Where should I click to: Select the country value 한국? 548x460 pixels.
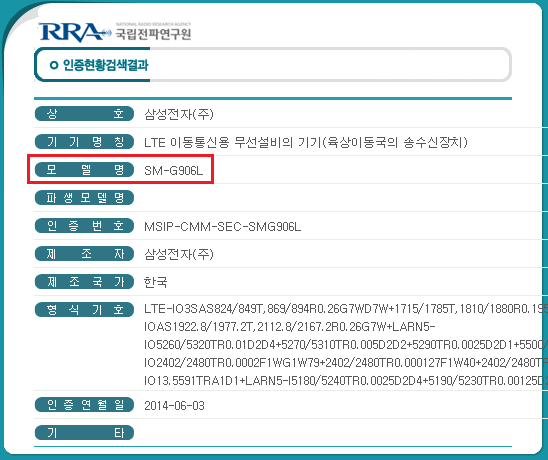click(156, 282)
